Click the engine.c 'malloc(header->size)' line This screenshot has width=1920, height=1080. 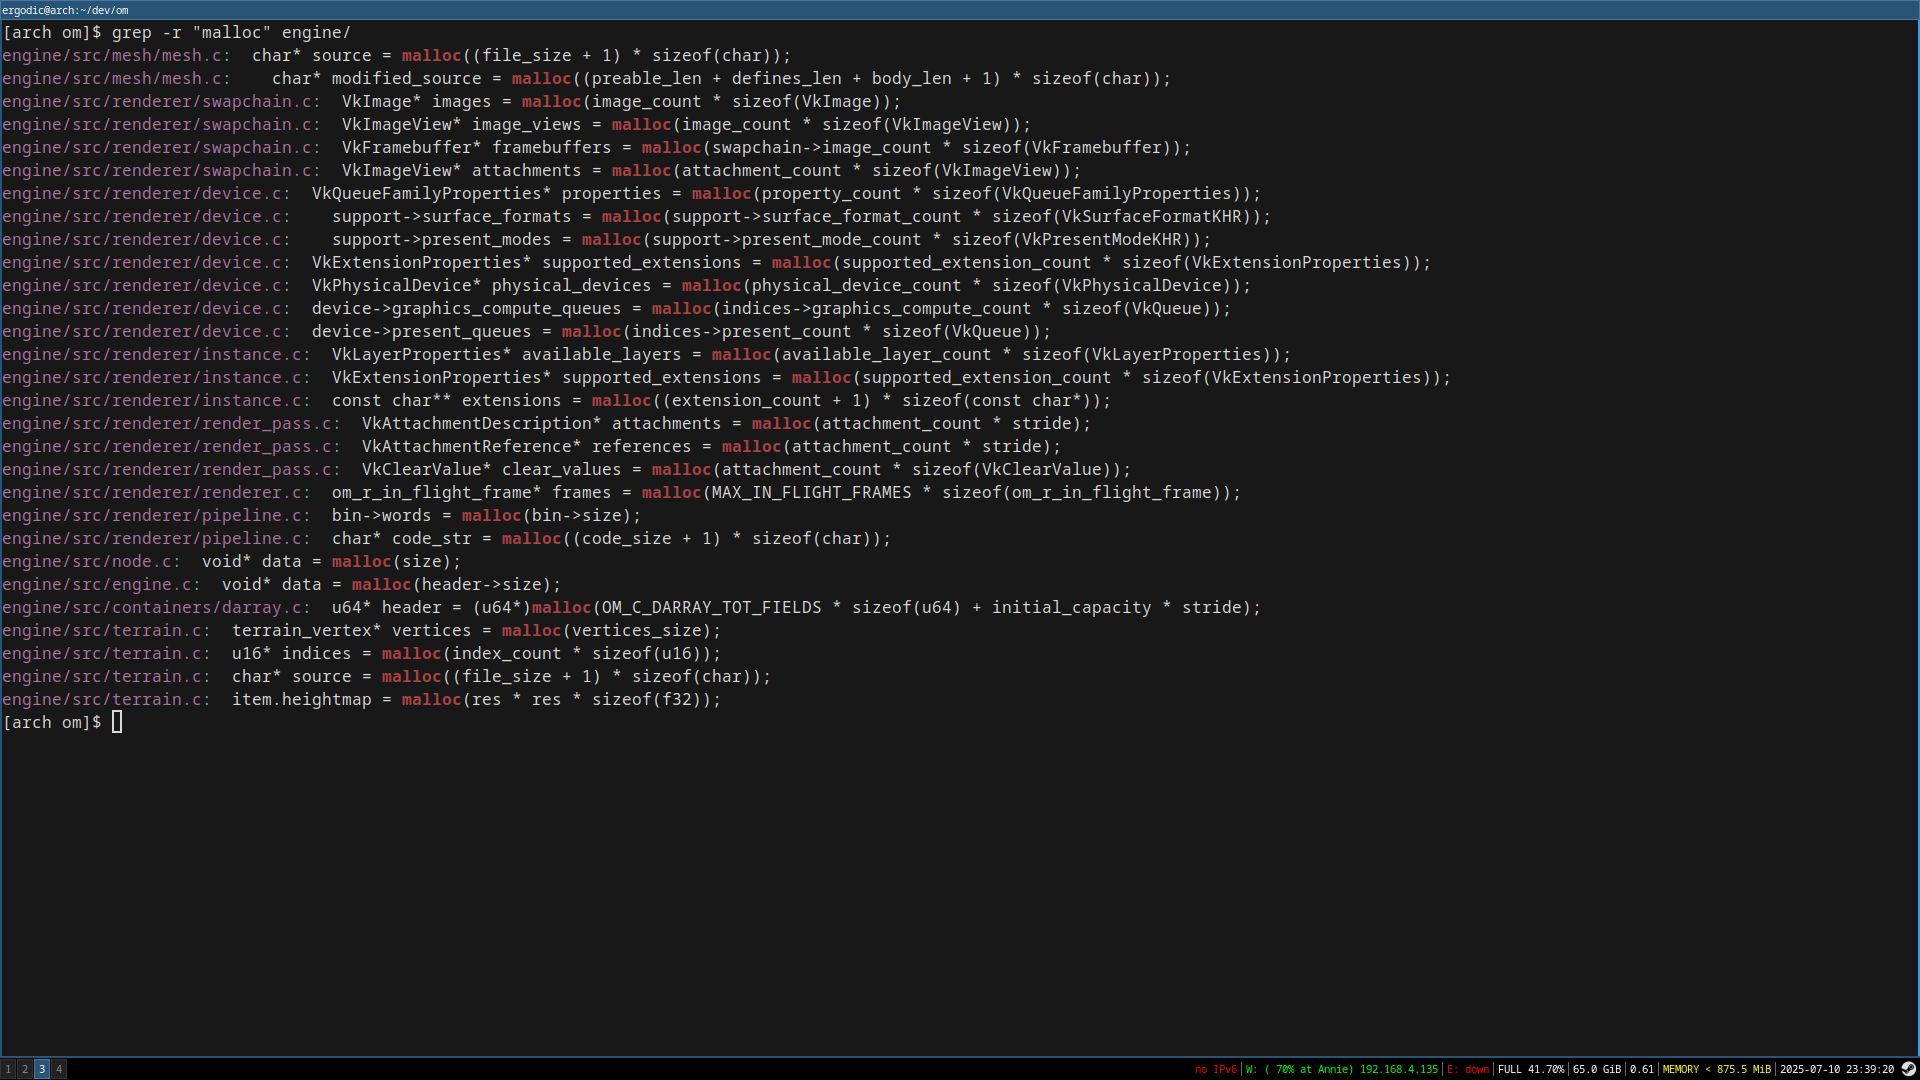281,585
